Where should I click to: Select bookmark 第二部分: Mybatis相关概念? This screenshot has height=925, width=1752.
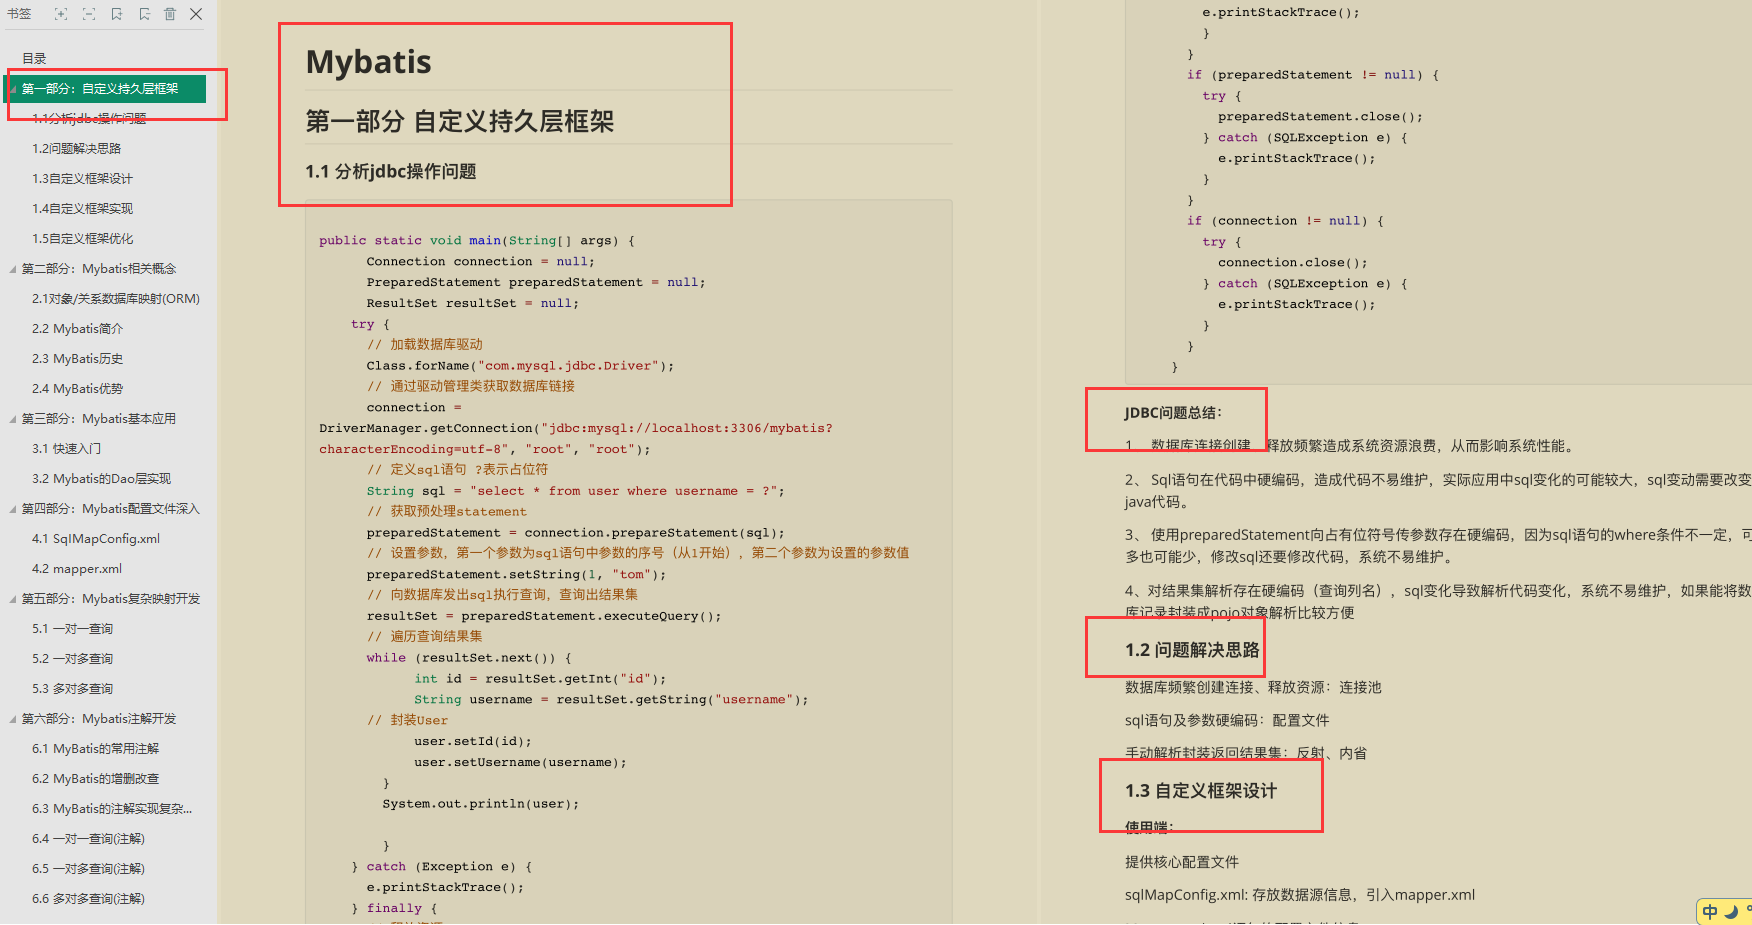tap(99, 269)
